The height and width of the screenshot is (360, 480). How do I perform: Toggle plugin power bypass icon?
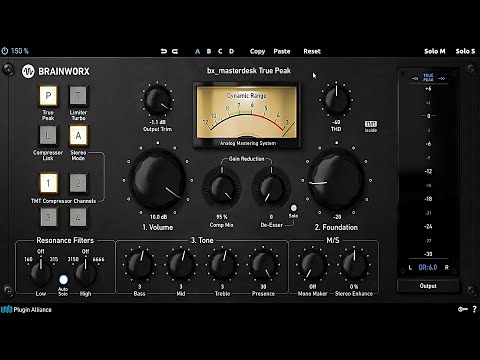5,51
